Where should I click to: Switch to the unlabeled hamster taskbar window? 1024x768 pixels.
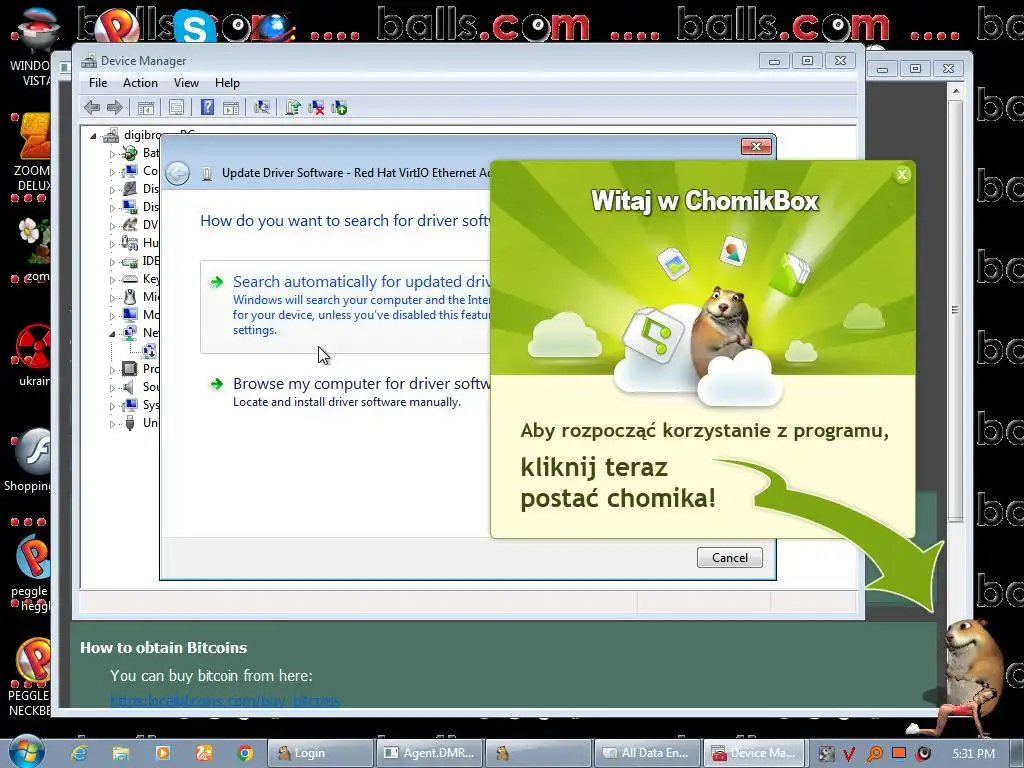pyautogui.click(x=537, y=753)
